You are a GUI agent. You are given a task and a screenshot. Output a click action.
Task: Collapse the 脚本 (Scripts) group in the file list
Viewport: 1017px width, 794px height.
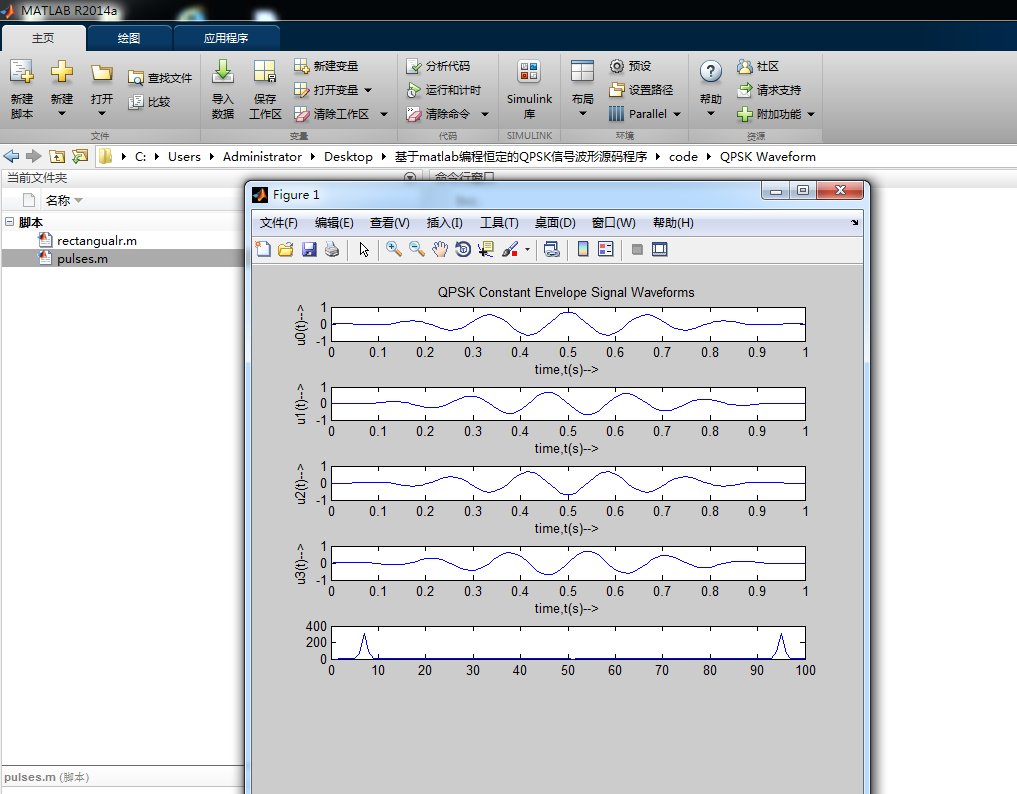pyautogui.click(x=10, y=222)
